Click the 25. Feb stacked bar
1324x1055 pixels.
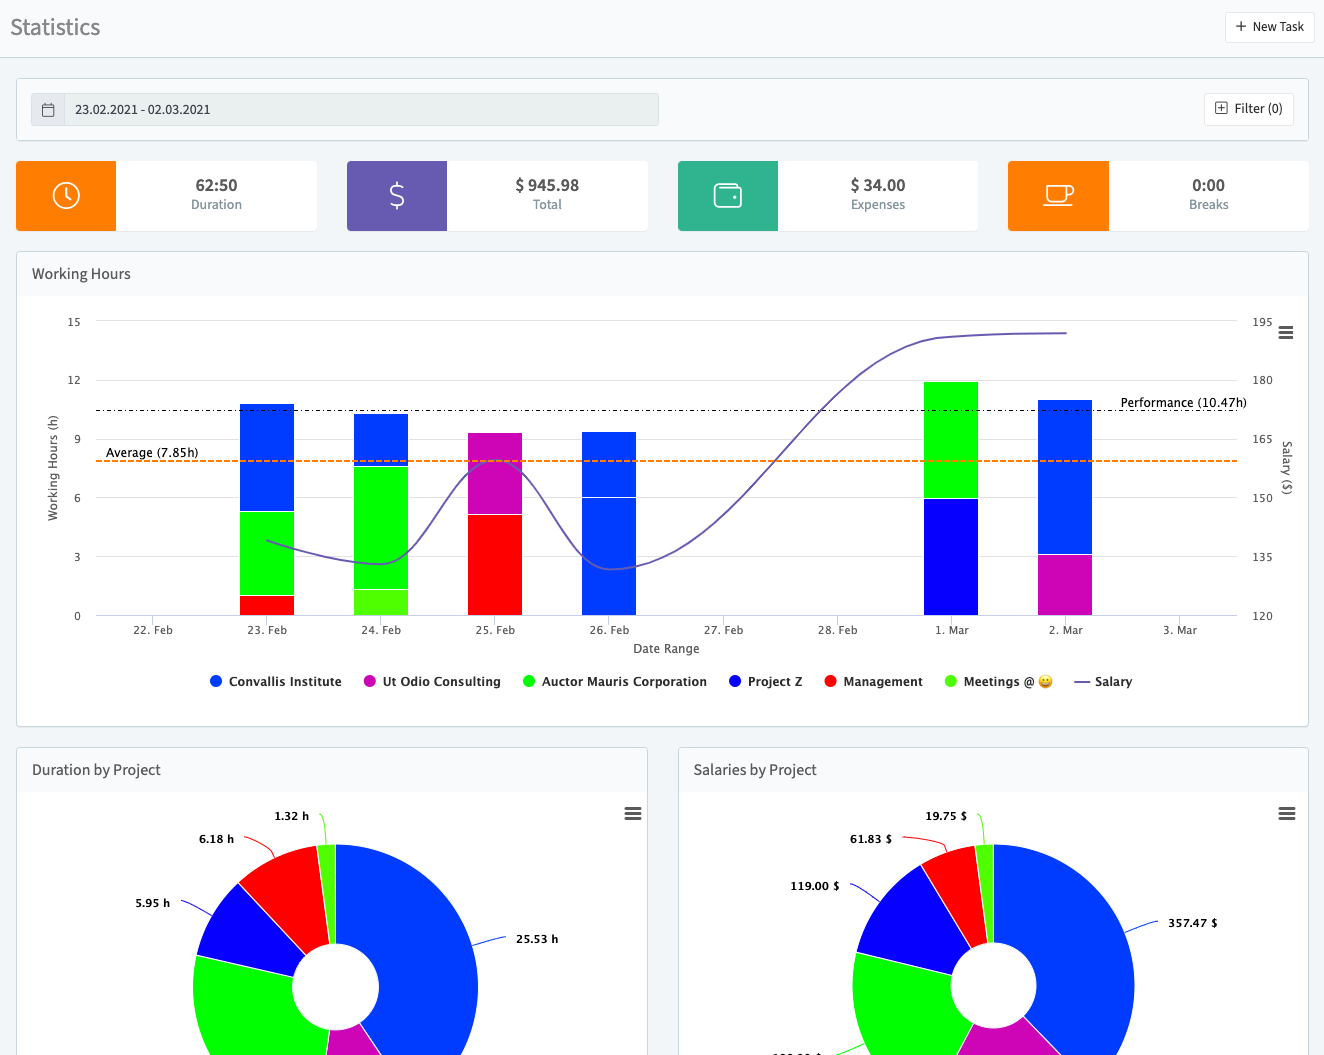point(495,524)
